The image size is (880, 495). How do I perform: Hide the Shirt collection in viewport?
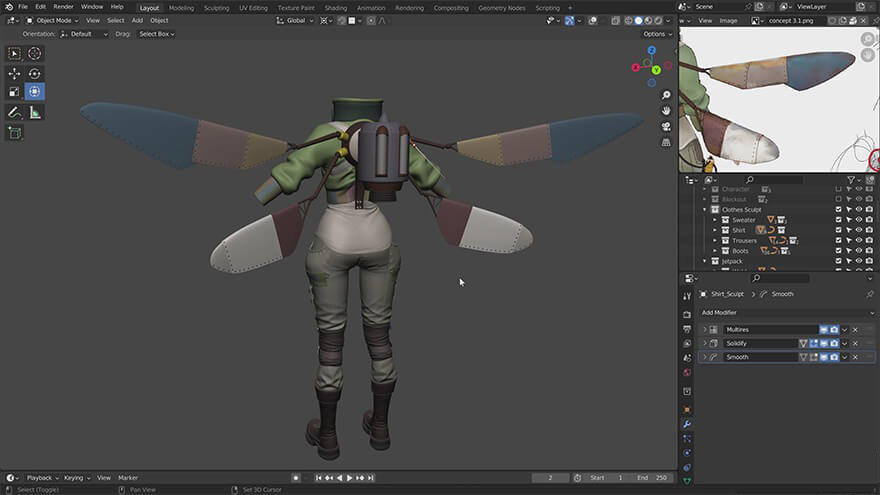pos(859,230)
